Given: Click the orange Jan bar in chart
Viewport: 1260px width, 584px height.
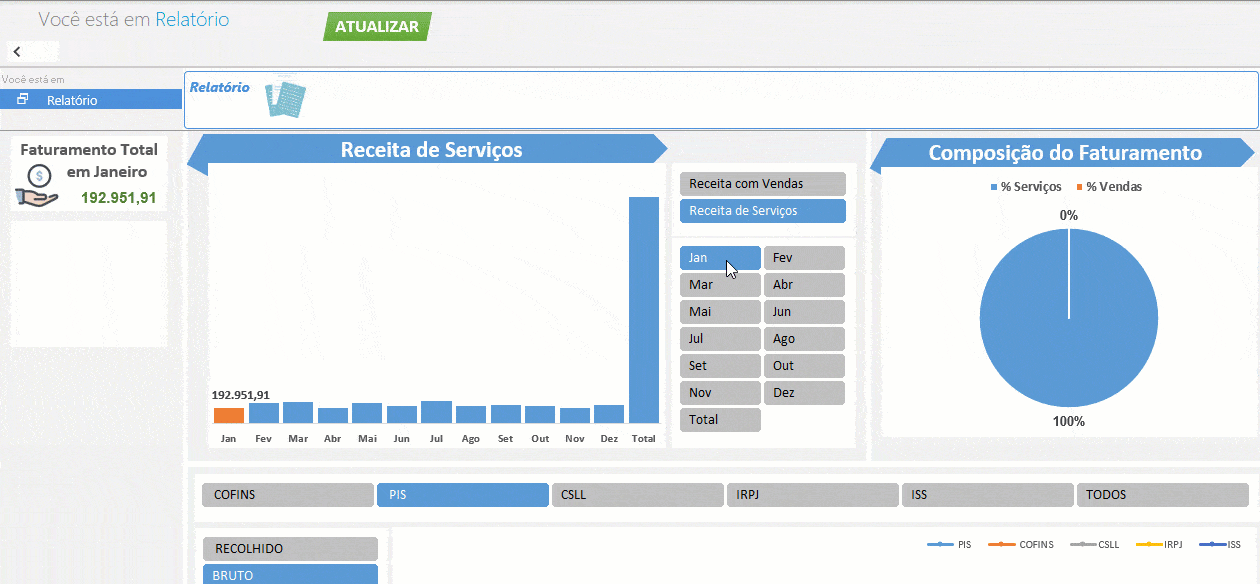Looking at the screenshot, I should pyautogui.click(x=229, y=415).
